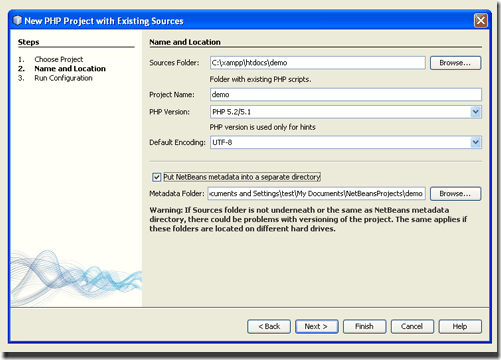Open the PHP Version dropdown arrow

point(476,112)
